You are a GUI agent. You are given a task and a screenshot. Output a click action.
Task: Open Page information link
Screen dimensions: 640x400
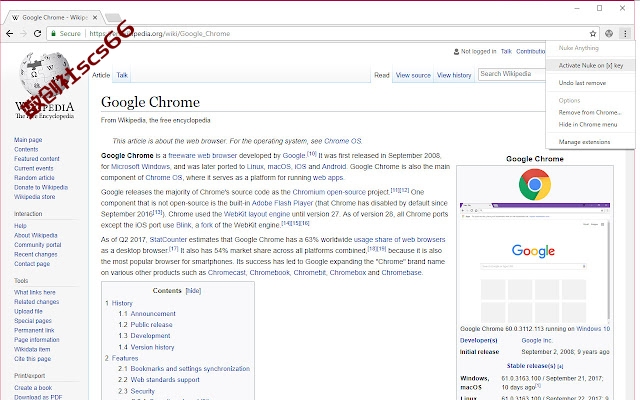point(37,340)
